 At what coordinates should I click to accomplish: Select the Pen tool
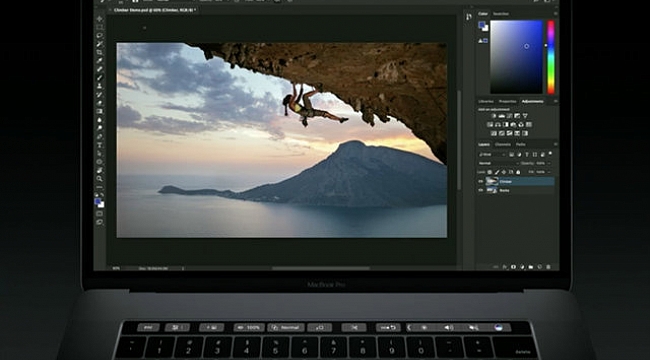99,136
